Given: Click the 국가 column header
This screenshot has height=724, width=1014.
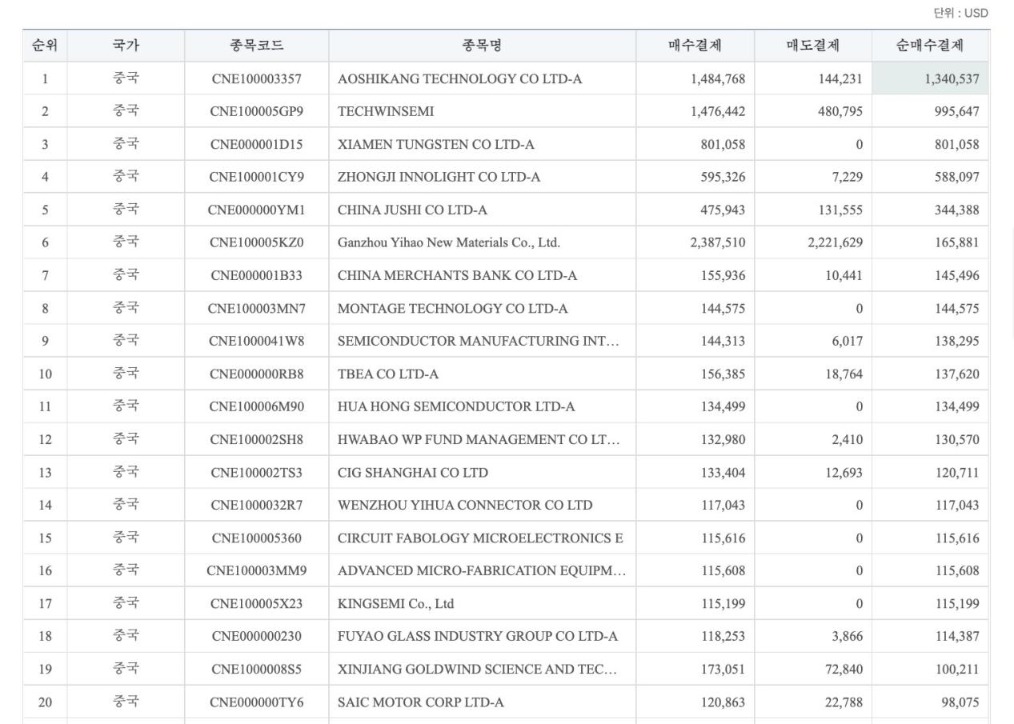Looking at the screenshot, I should (x=125, y=45).
